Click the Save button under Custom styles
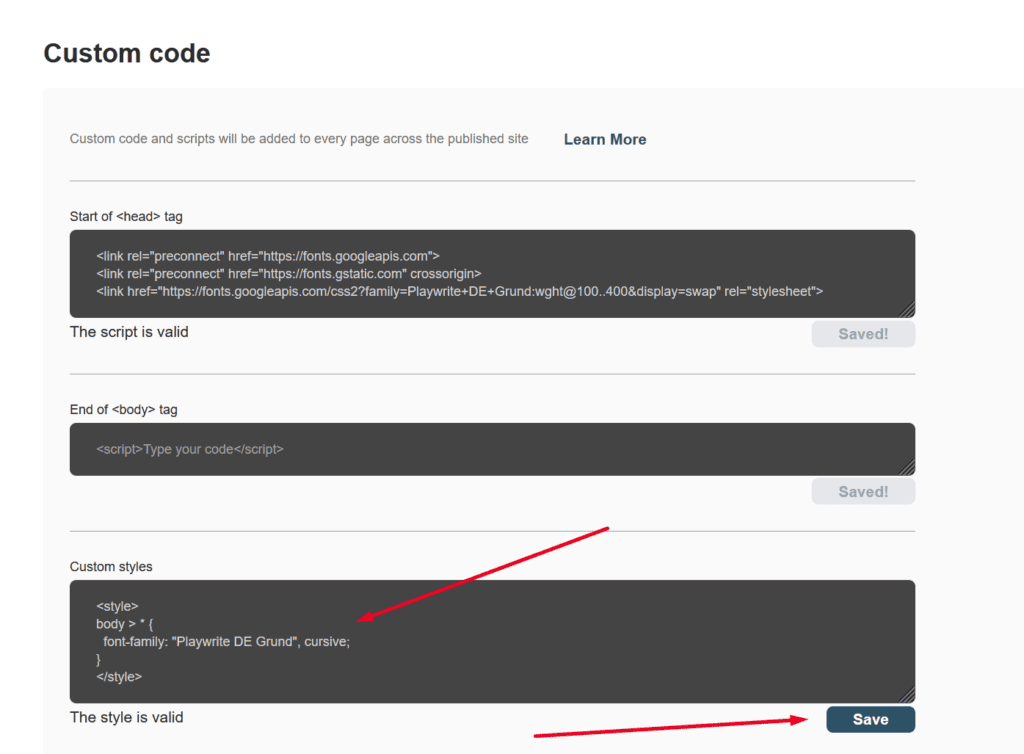Screen dimensions: 1024x754 870,719
